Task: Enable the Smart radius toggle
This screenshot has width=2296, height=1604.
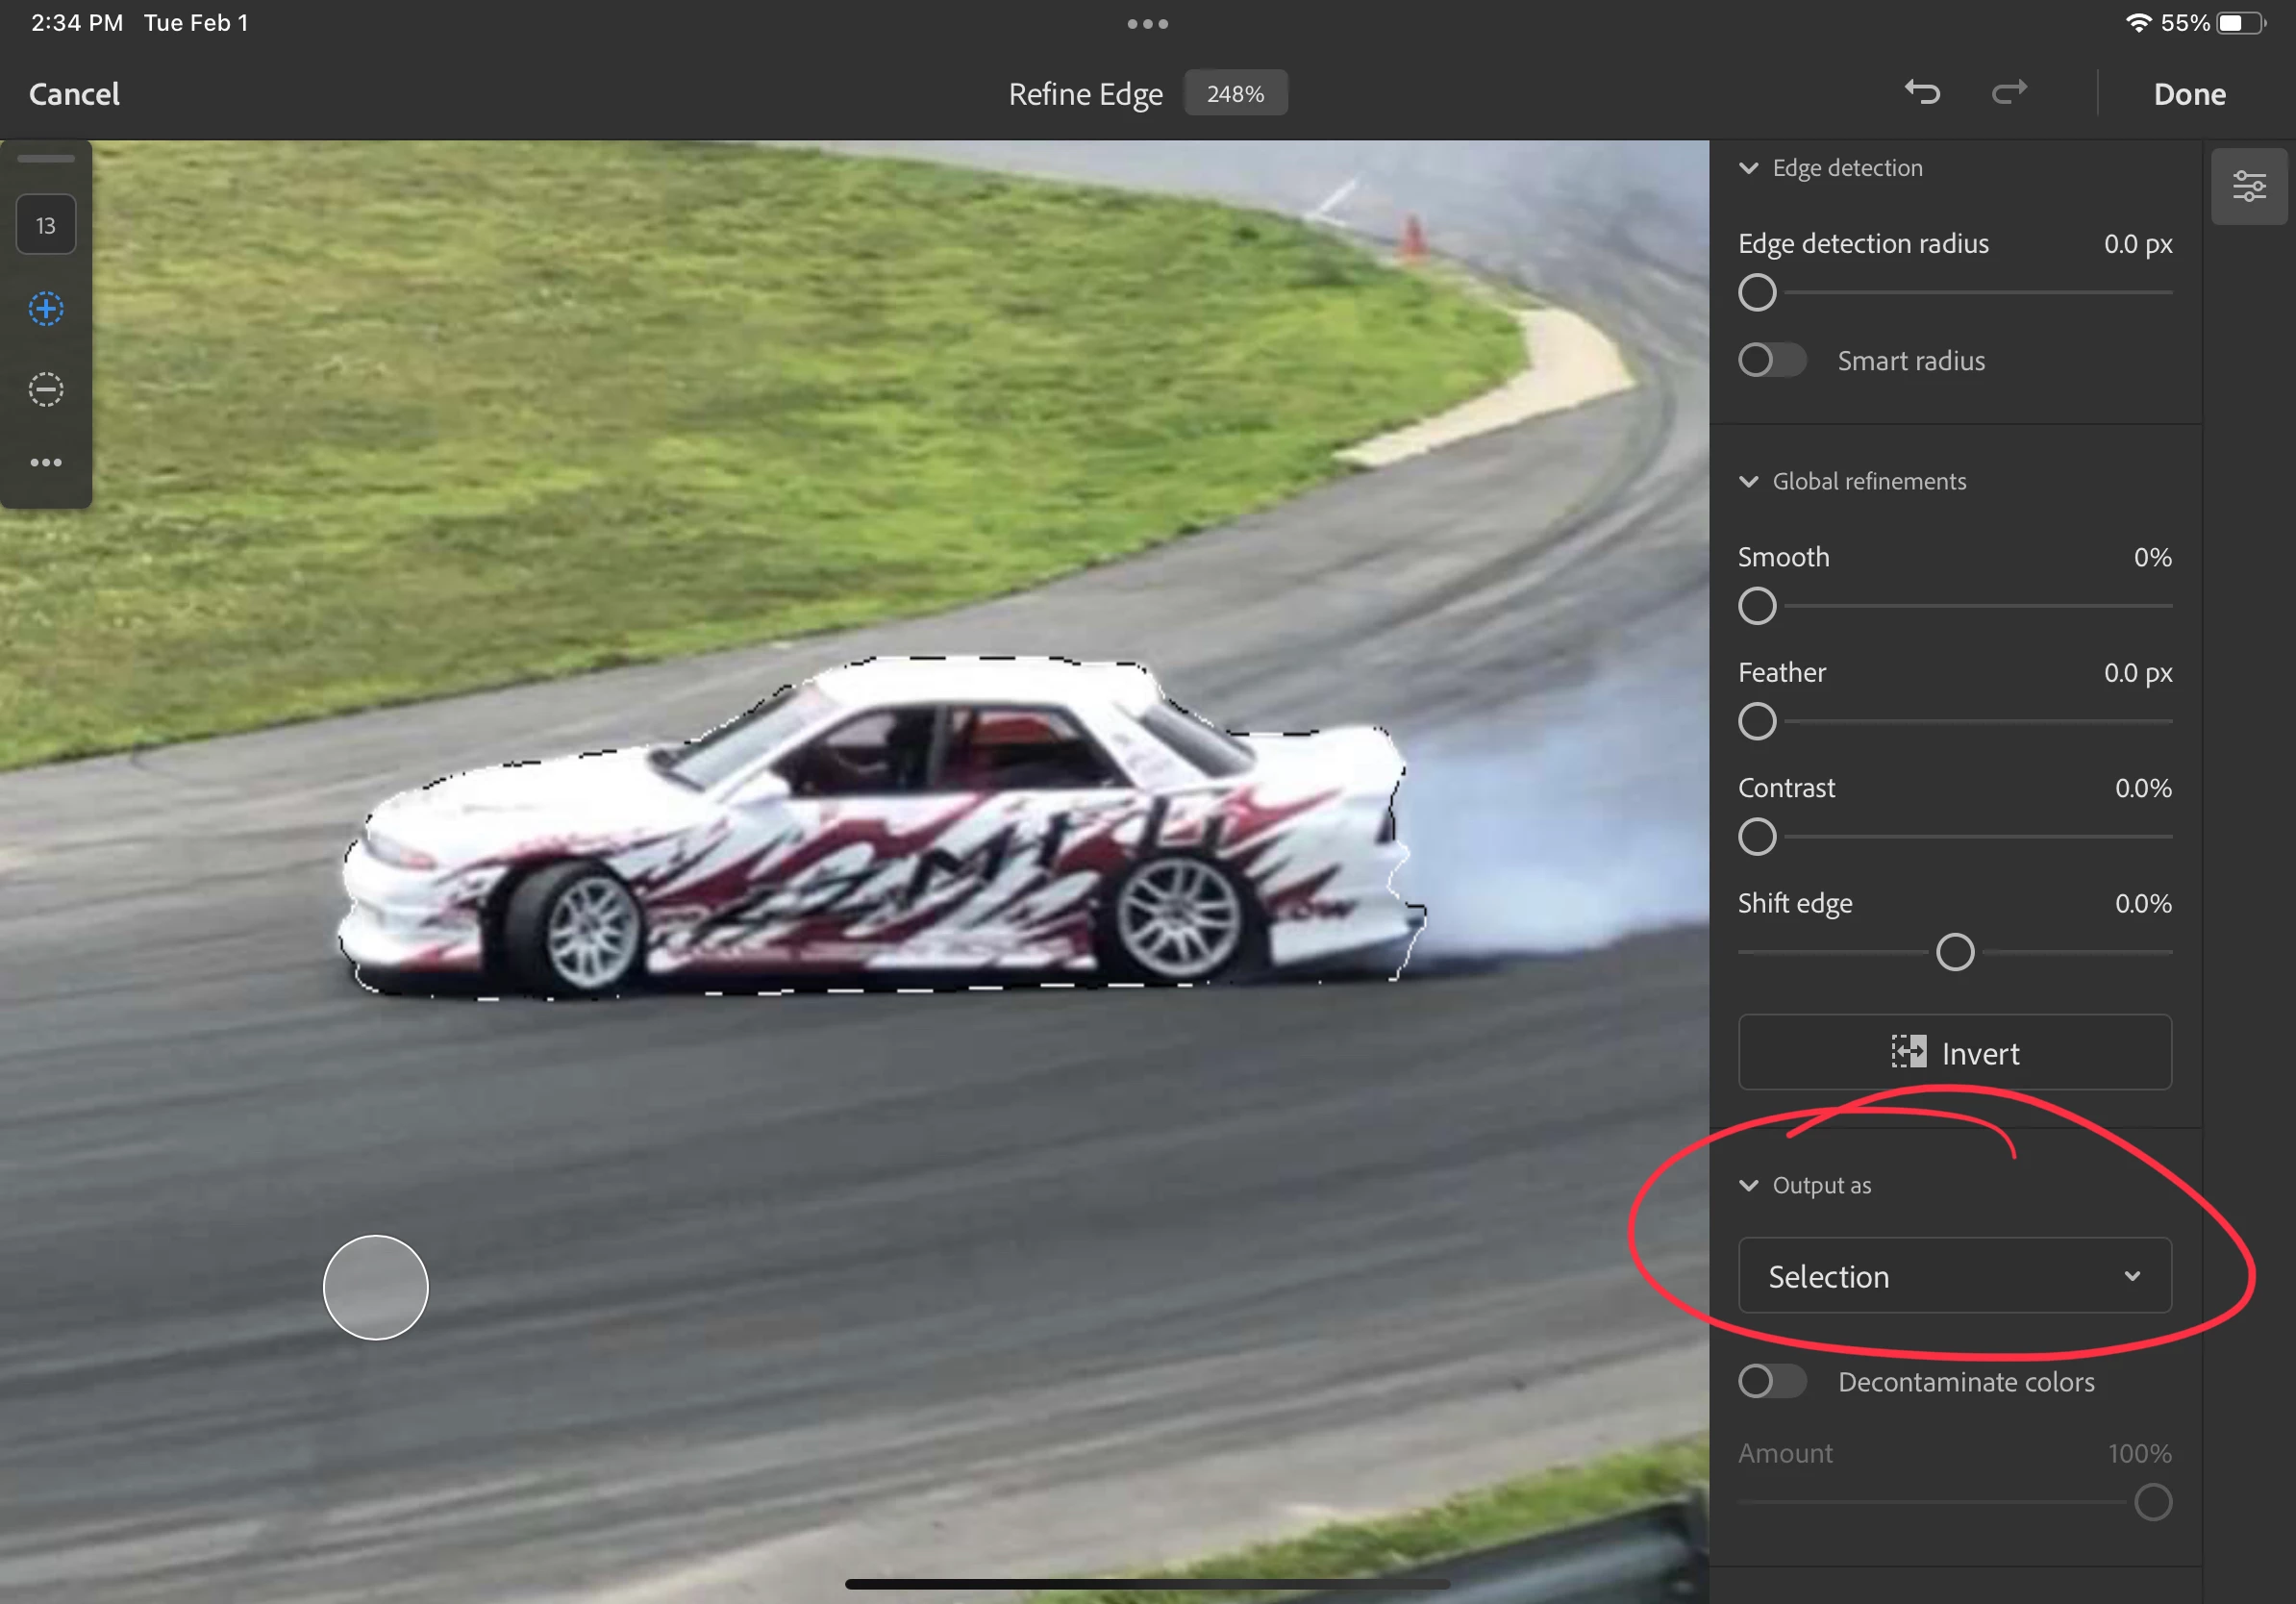Action: (x=1771, y=360)
